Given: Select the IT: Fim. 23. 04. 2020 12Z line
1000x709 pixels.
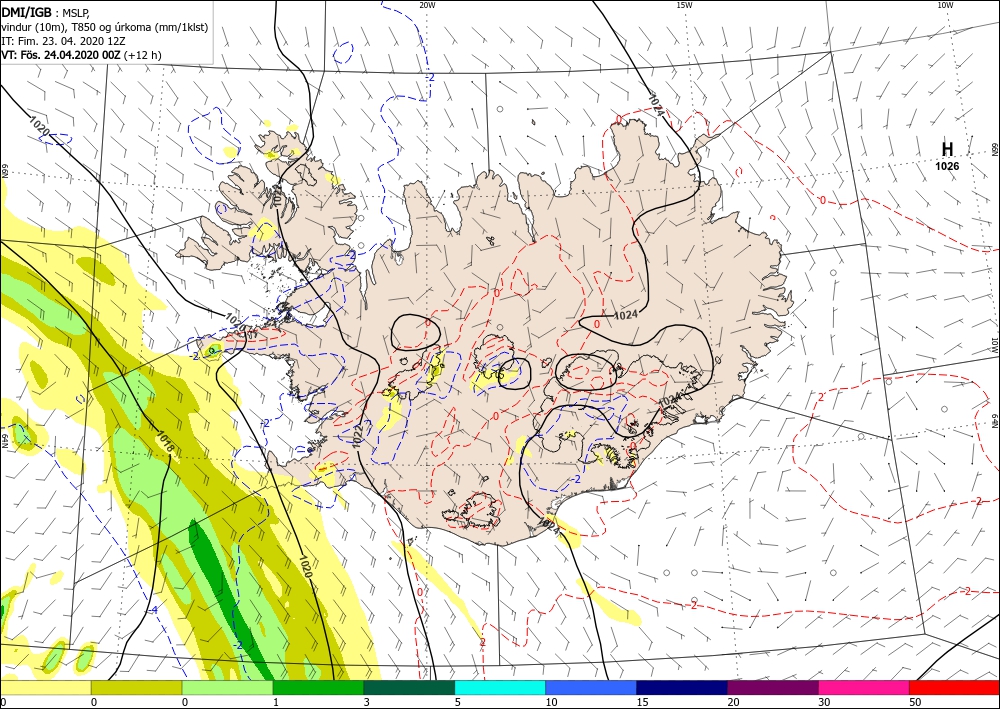Looking at the screenshot, I should [x=63, y=41].
